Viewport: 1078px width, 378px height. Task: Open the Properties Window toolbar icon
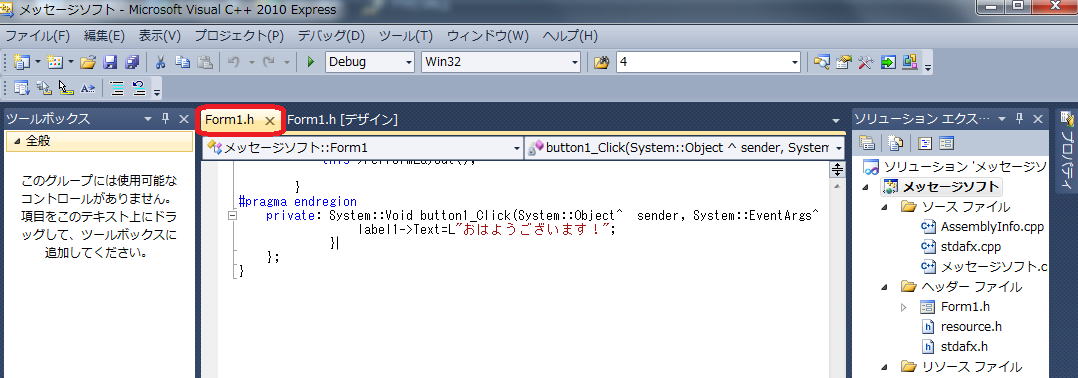tap(844, 63)
